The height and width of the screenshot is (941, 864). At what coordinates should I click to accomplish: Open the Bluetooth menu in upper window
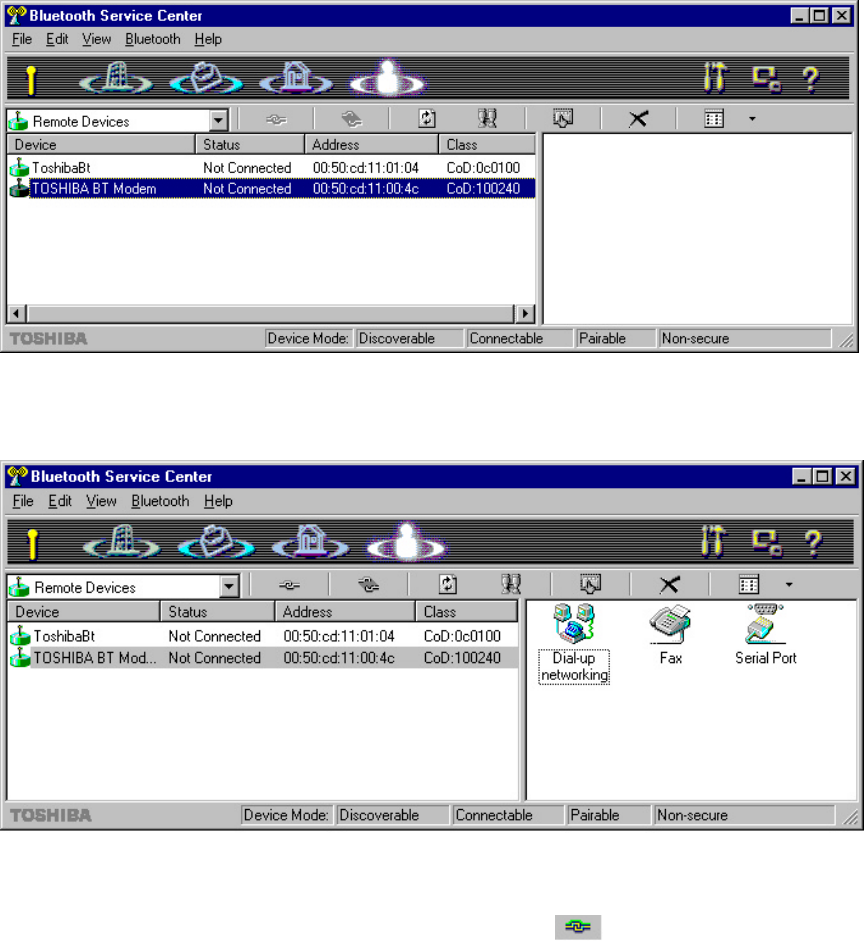click(152, 39)
